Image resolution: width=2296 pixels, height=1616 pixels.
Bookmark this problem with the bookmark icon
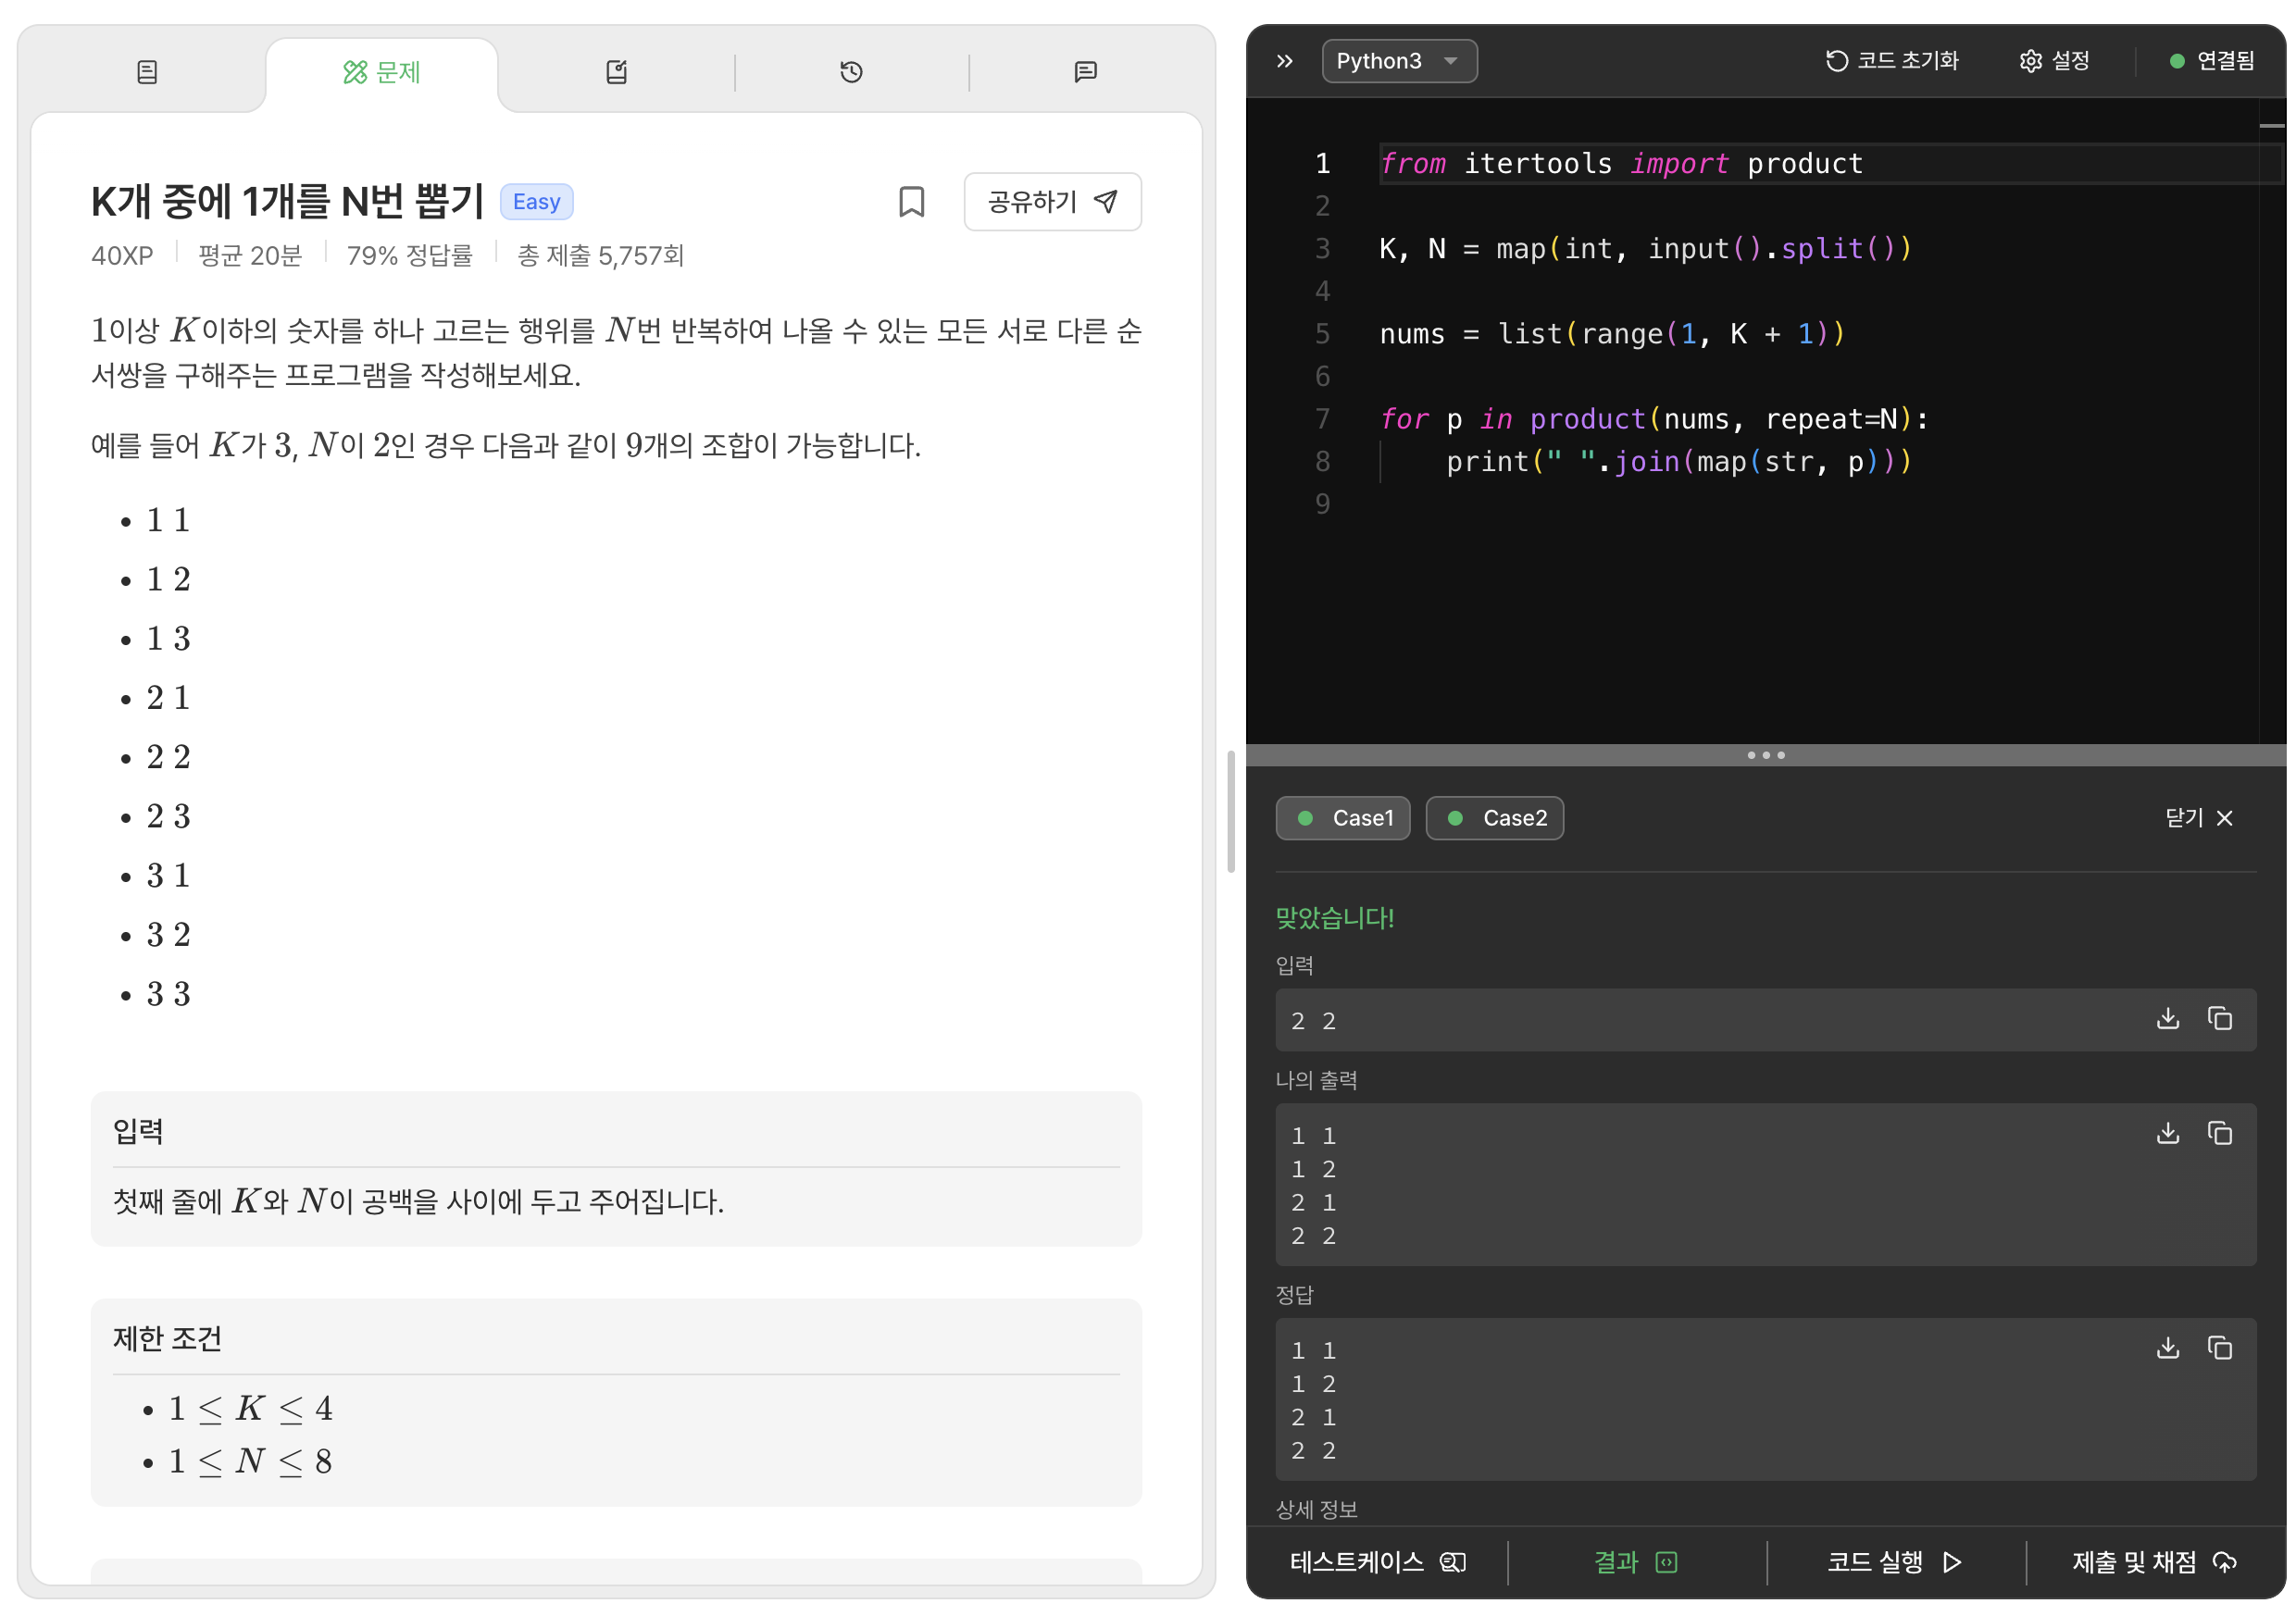coord(911,202)
